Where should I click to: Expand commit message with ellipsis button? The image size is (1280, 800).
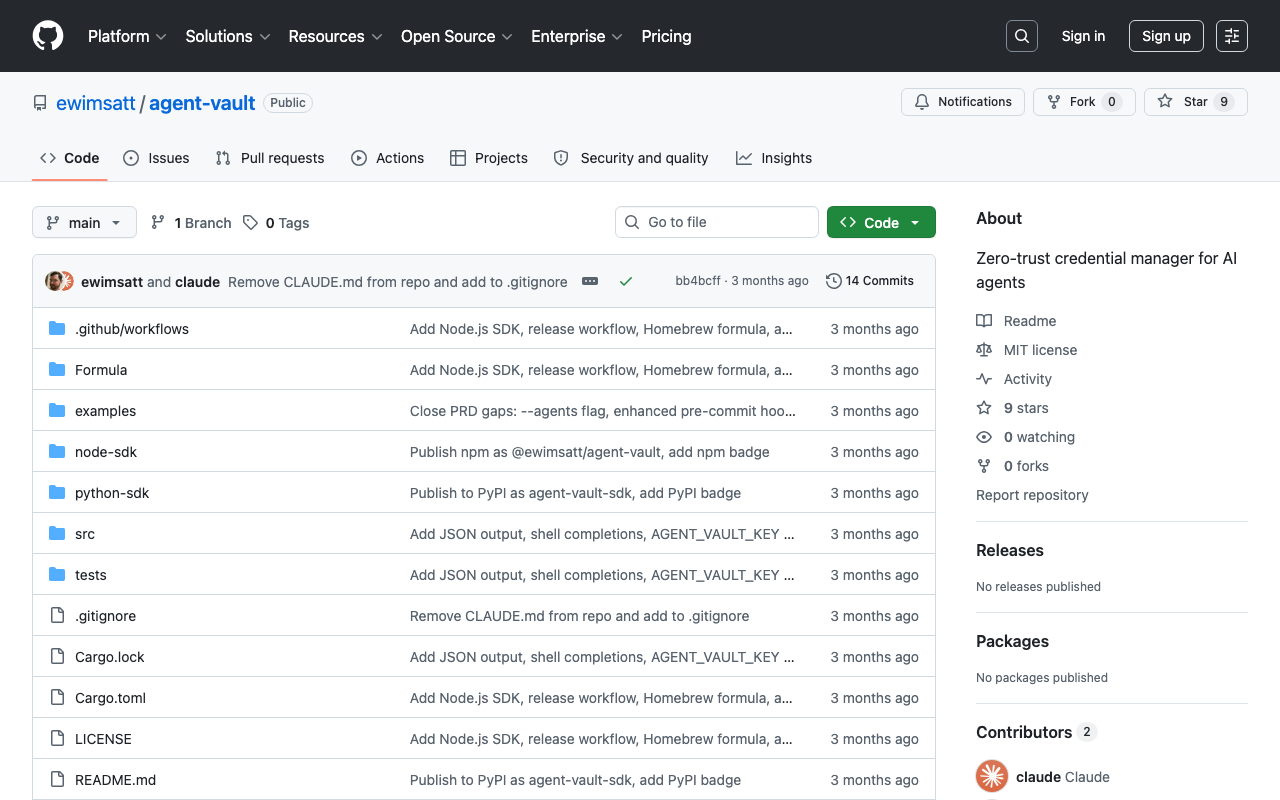coord(590,282)
